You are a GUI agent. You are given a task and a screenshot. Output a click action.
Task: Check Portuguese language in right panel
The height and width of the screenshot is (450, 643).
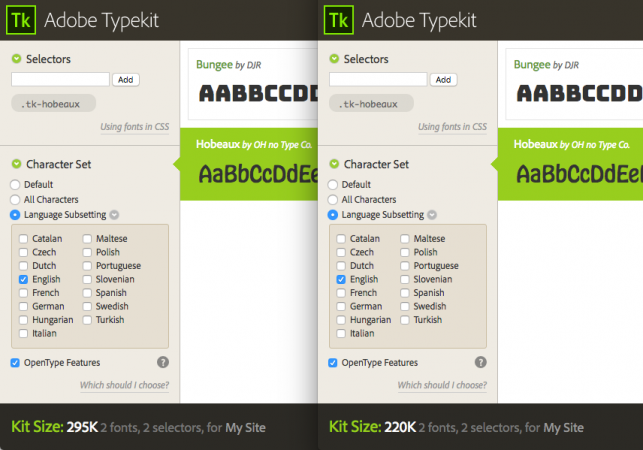(405, 266)
